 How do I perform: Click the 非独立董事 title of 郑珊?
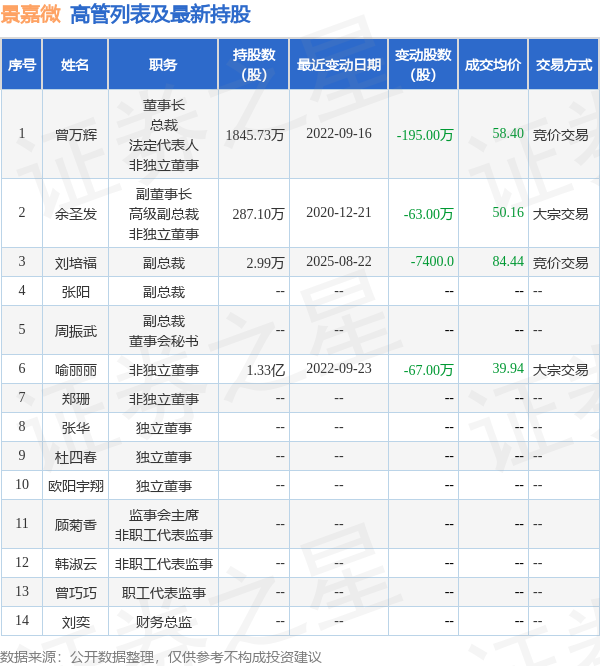pyautogui.click(x=163, y=399)
